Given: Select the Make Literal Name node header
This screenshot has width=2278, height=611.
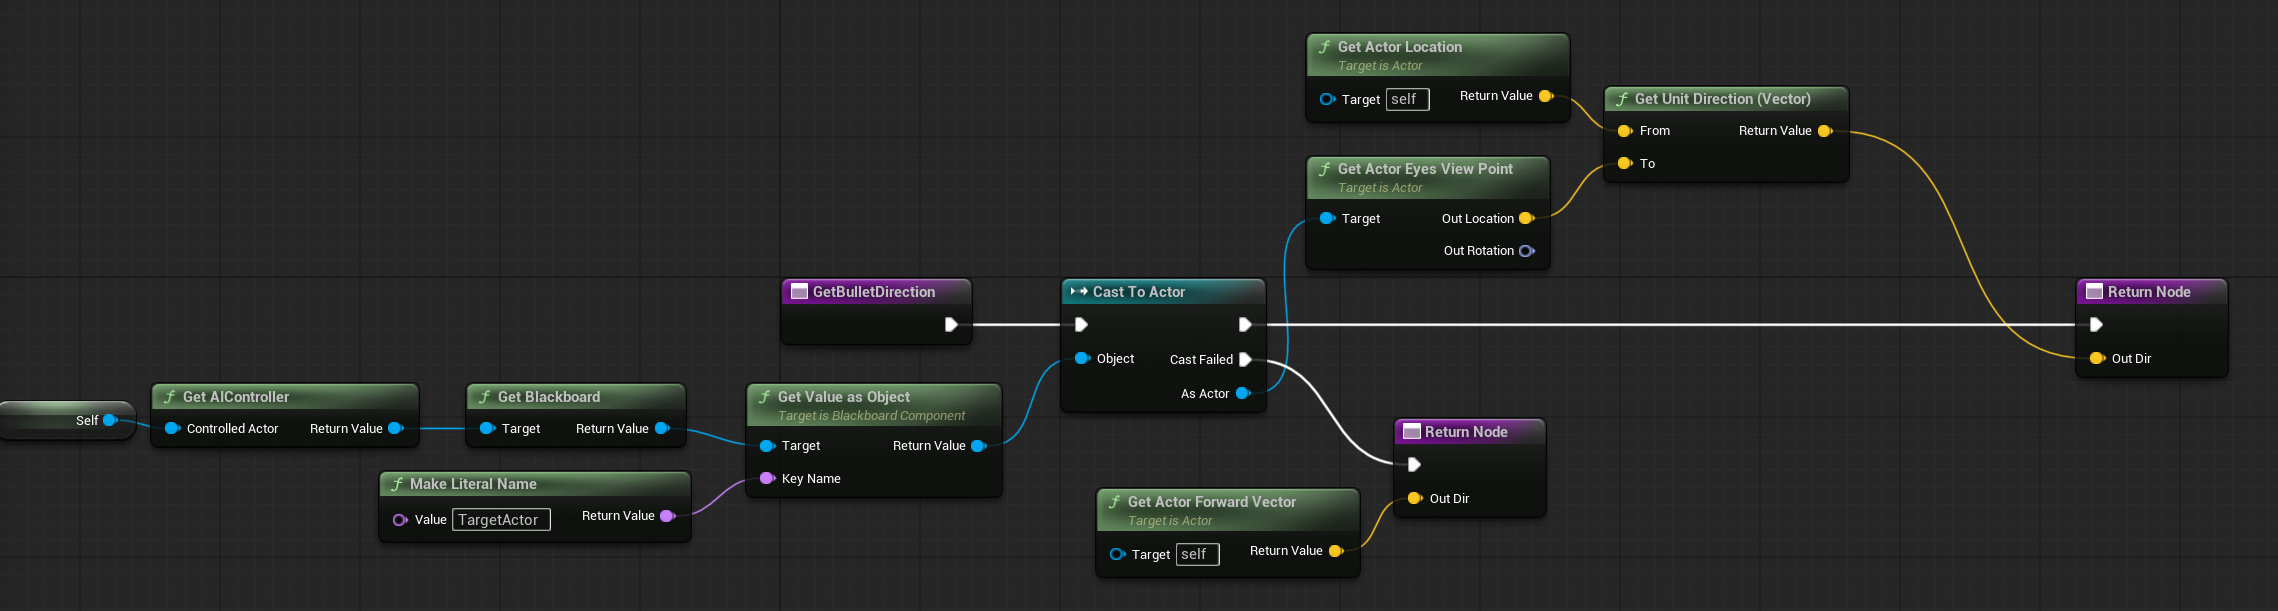Looking at the screenshot, I should [473, 484].
